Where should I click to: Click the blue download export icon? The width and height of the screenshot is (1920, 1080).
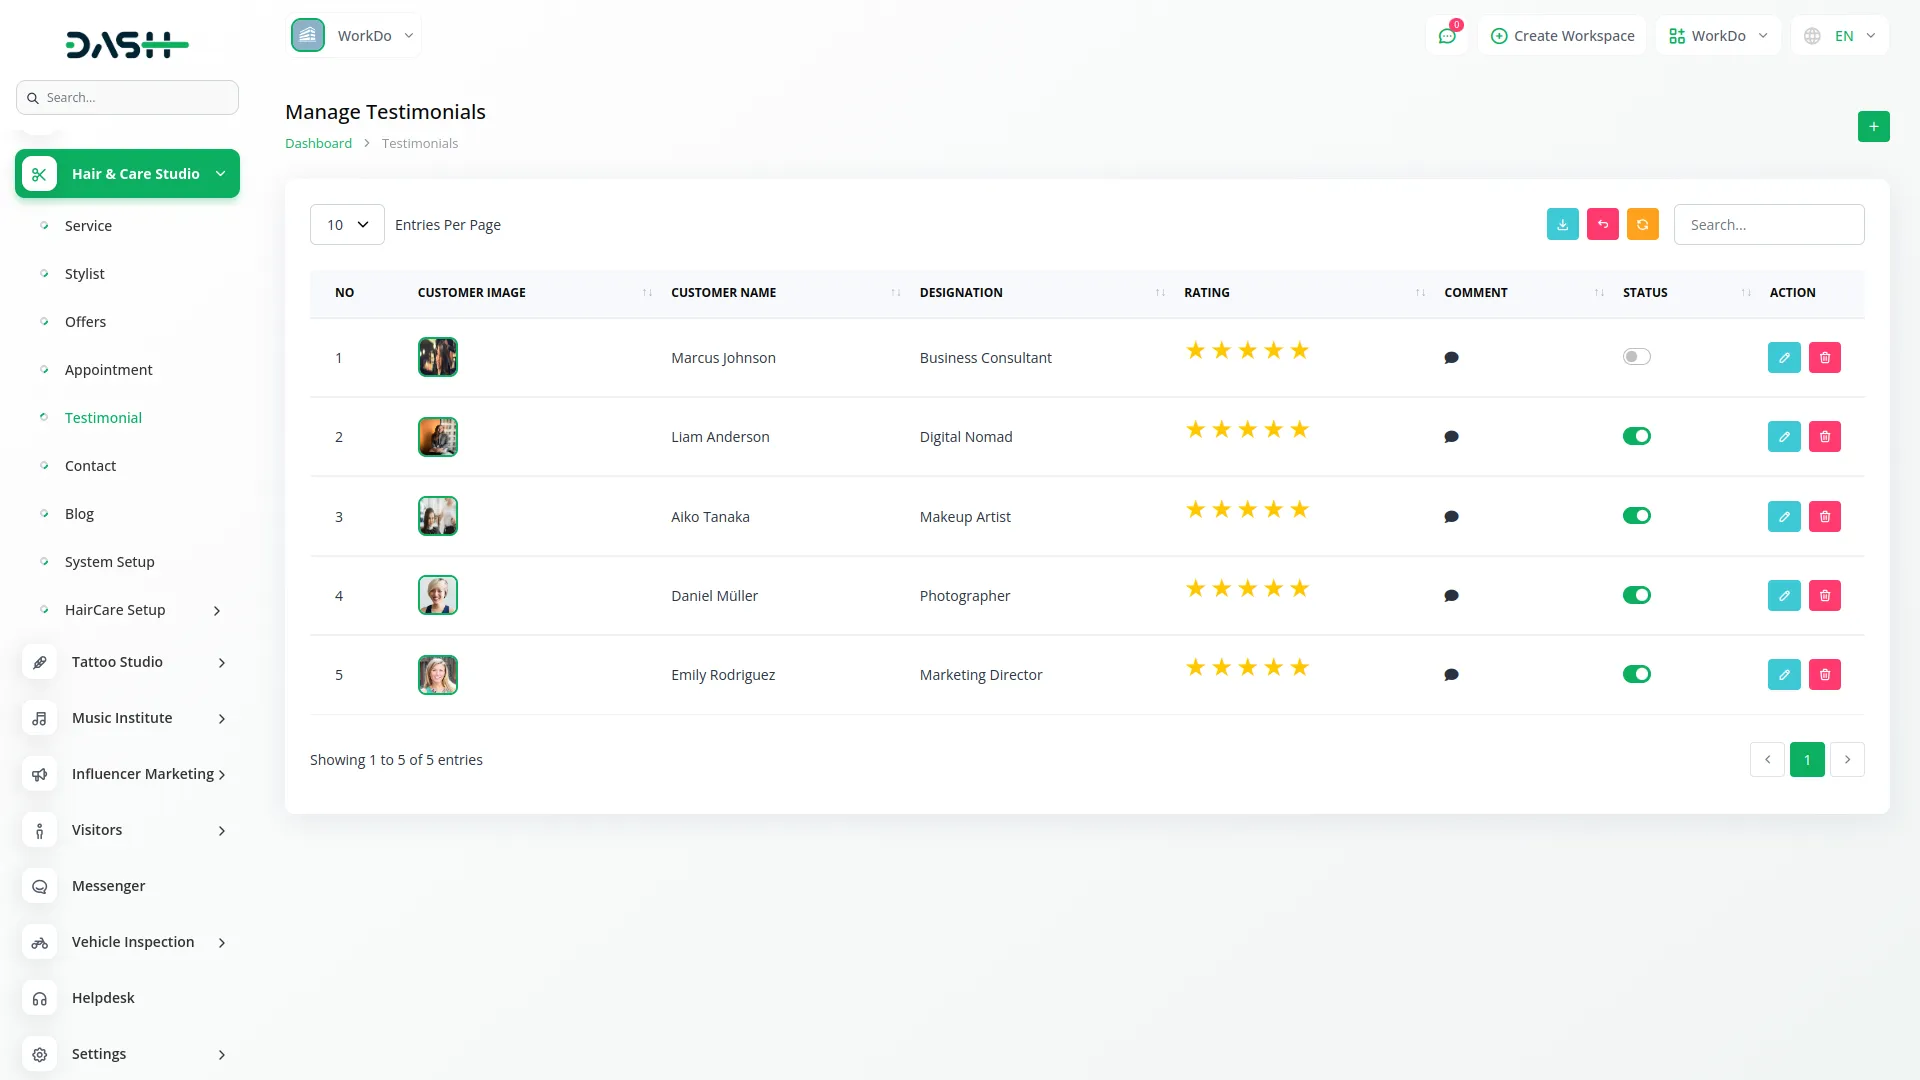click(x=1562, y=224)
